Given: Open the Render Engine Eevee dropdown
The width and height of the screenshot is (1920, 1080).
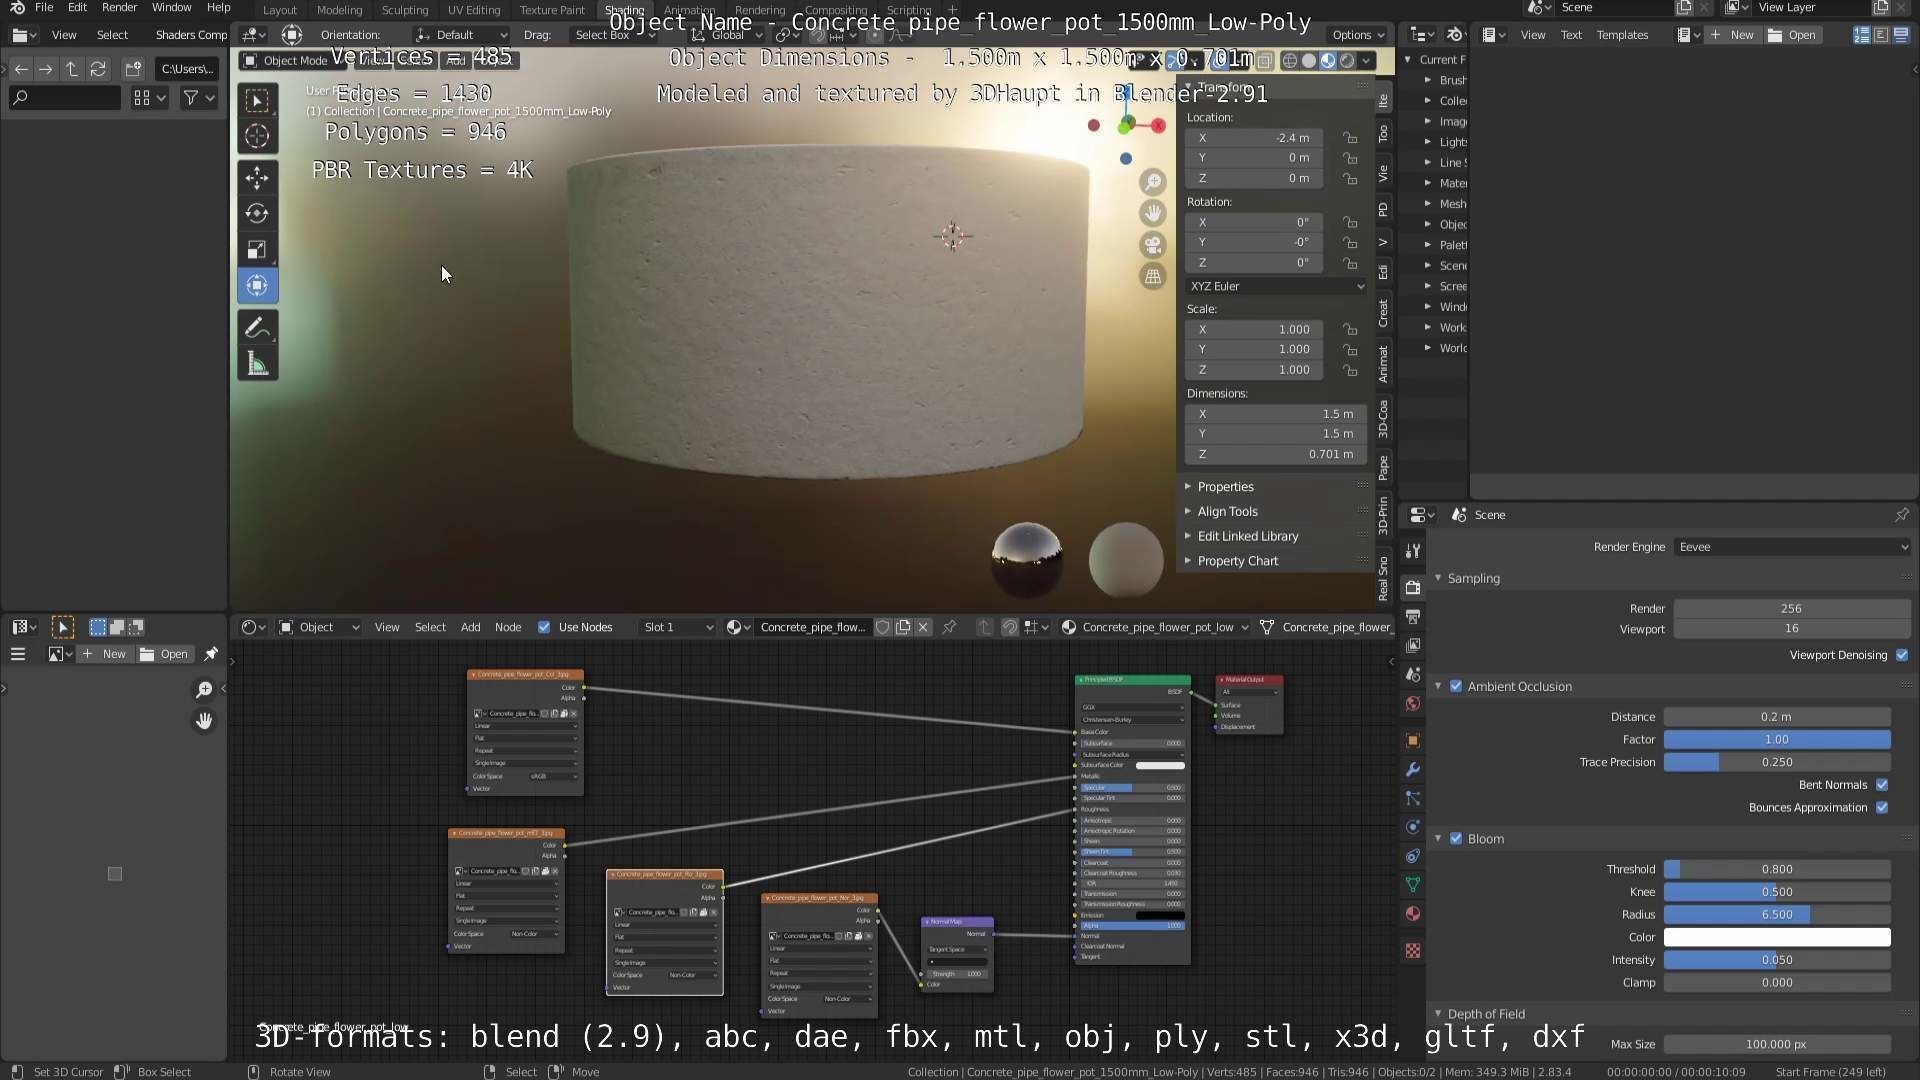Looking at the screenshot, I should (1791, 547).
